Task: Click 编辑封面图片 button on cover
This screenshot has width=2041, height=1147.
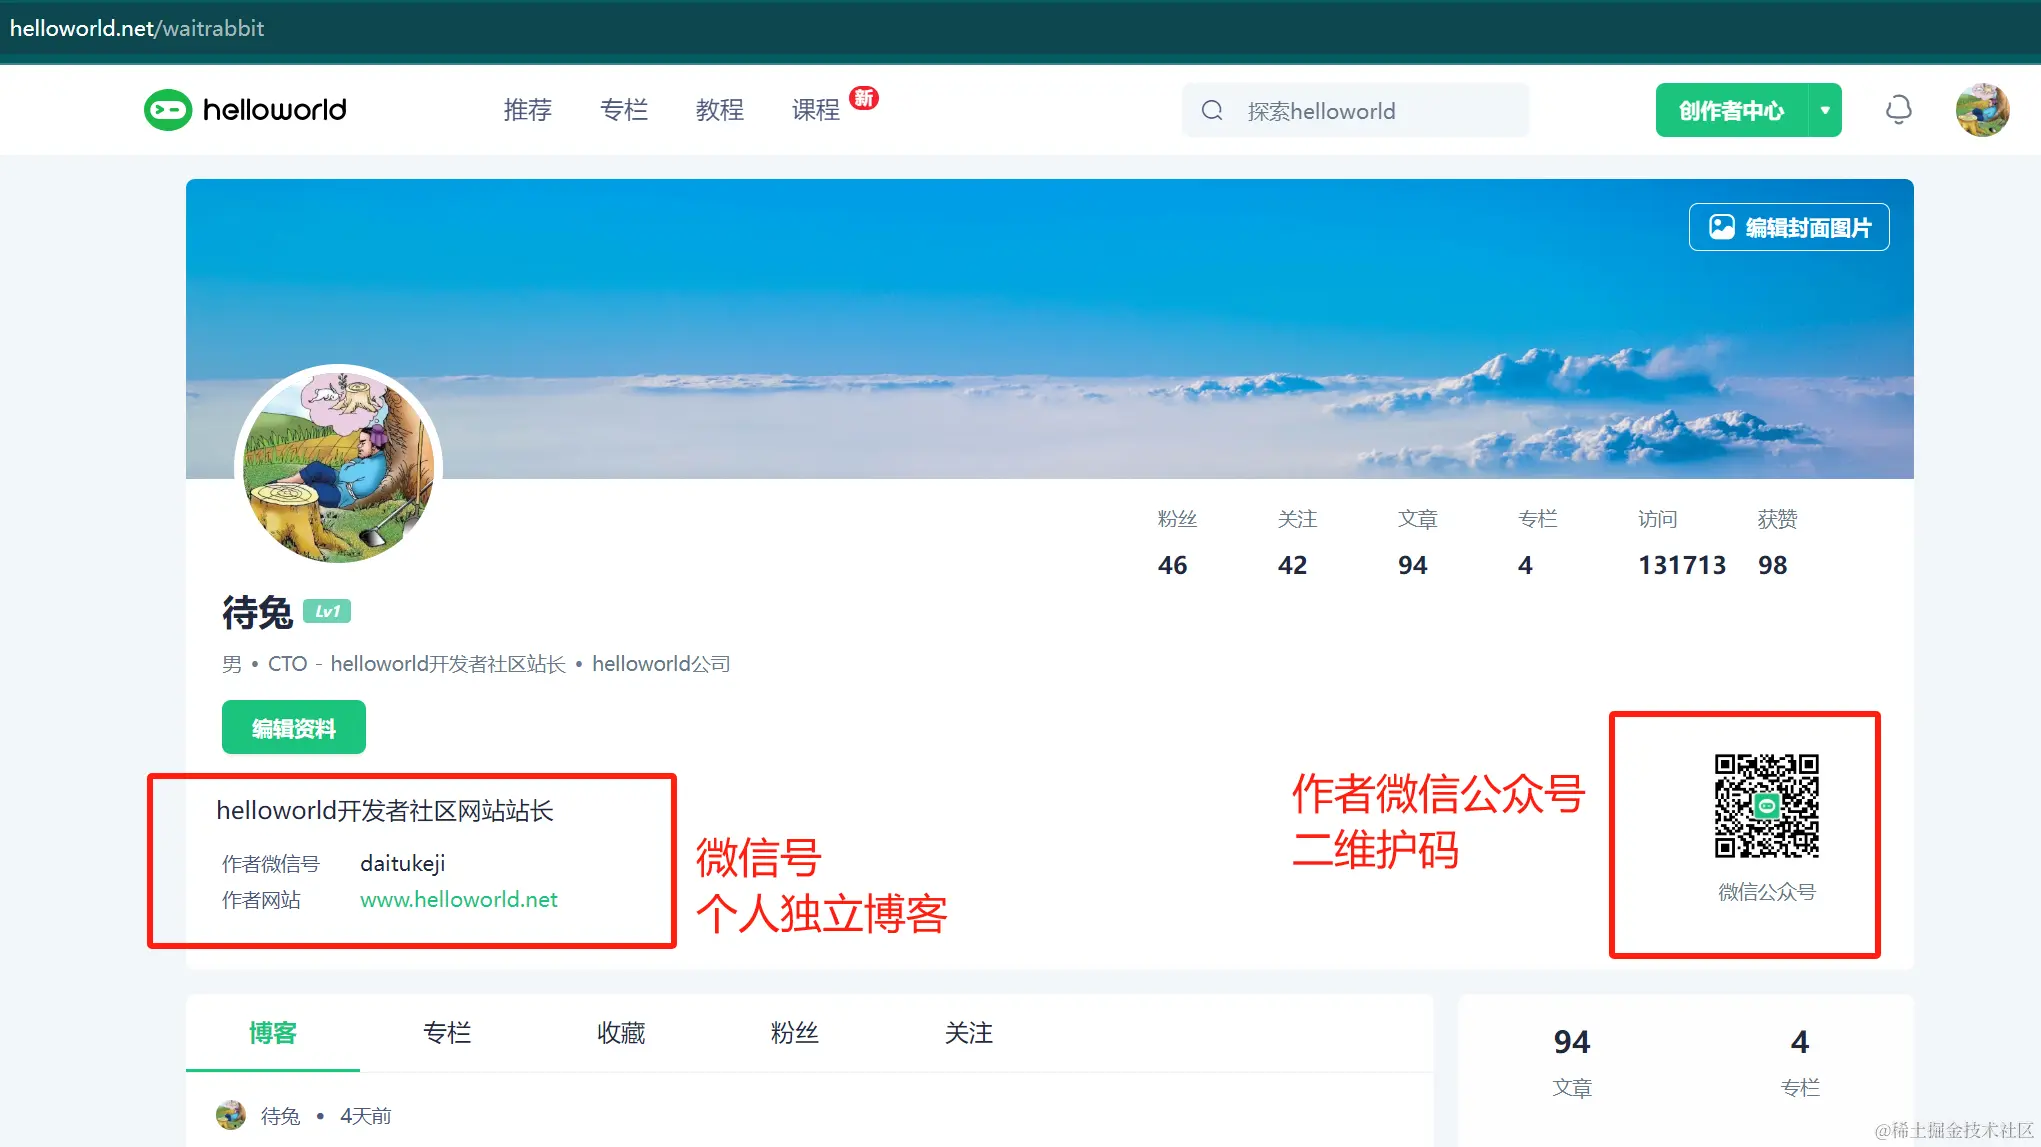Action: click(x=1789, y=227)
